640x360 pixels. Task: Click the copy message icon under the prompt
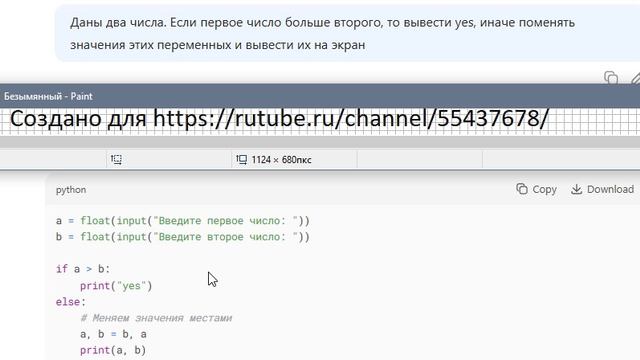coord(611,77)
